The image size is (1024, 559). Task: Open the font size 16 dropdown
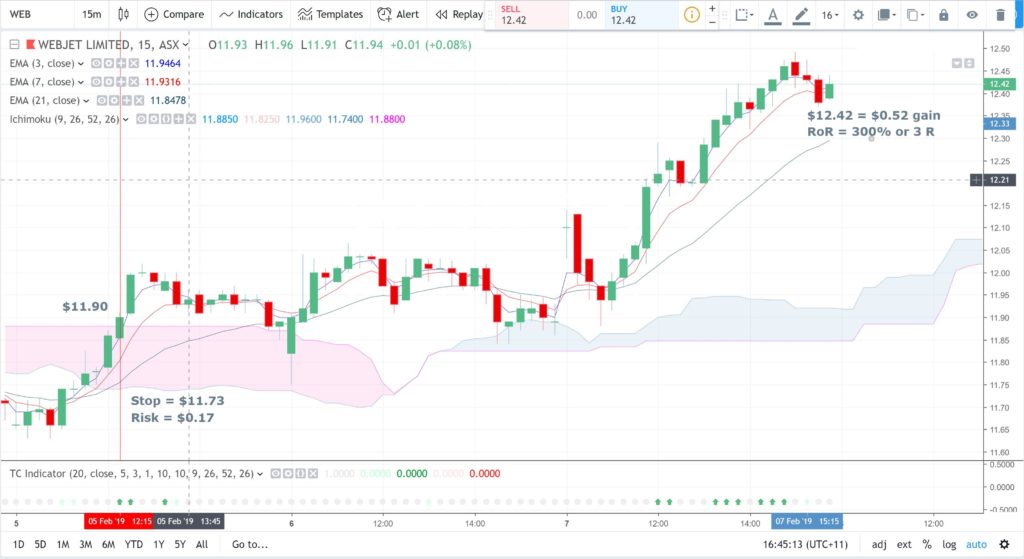pyautogui.click(x=830, y=15)
